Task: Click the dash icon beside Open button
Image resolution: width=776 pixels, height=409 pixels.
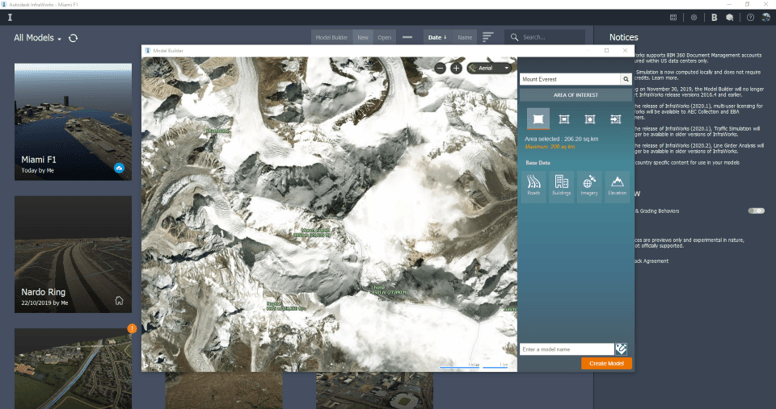Action: [x=407, y=37]
